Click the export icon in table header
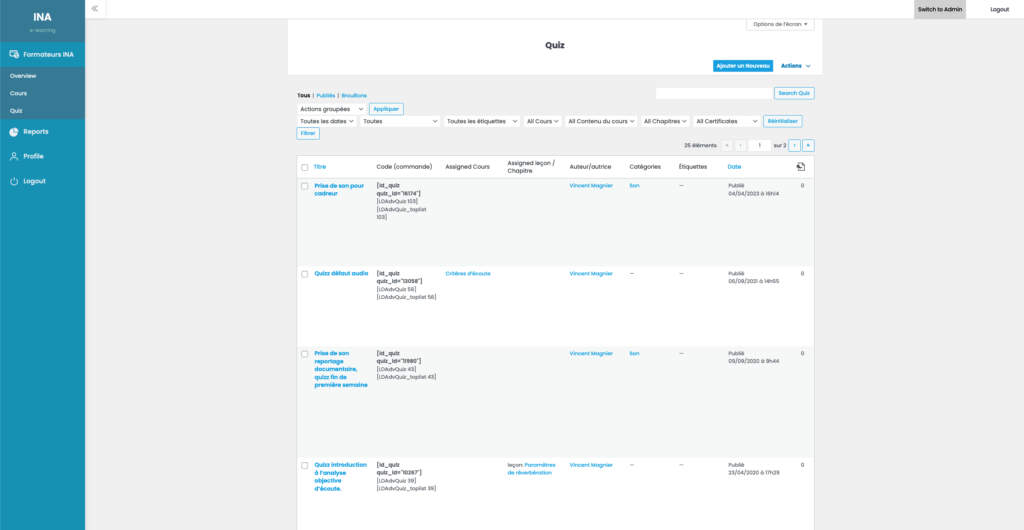Screen dimensions: 1024x530 tap(800, 167)
